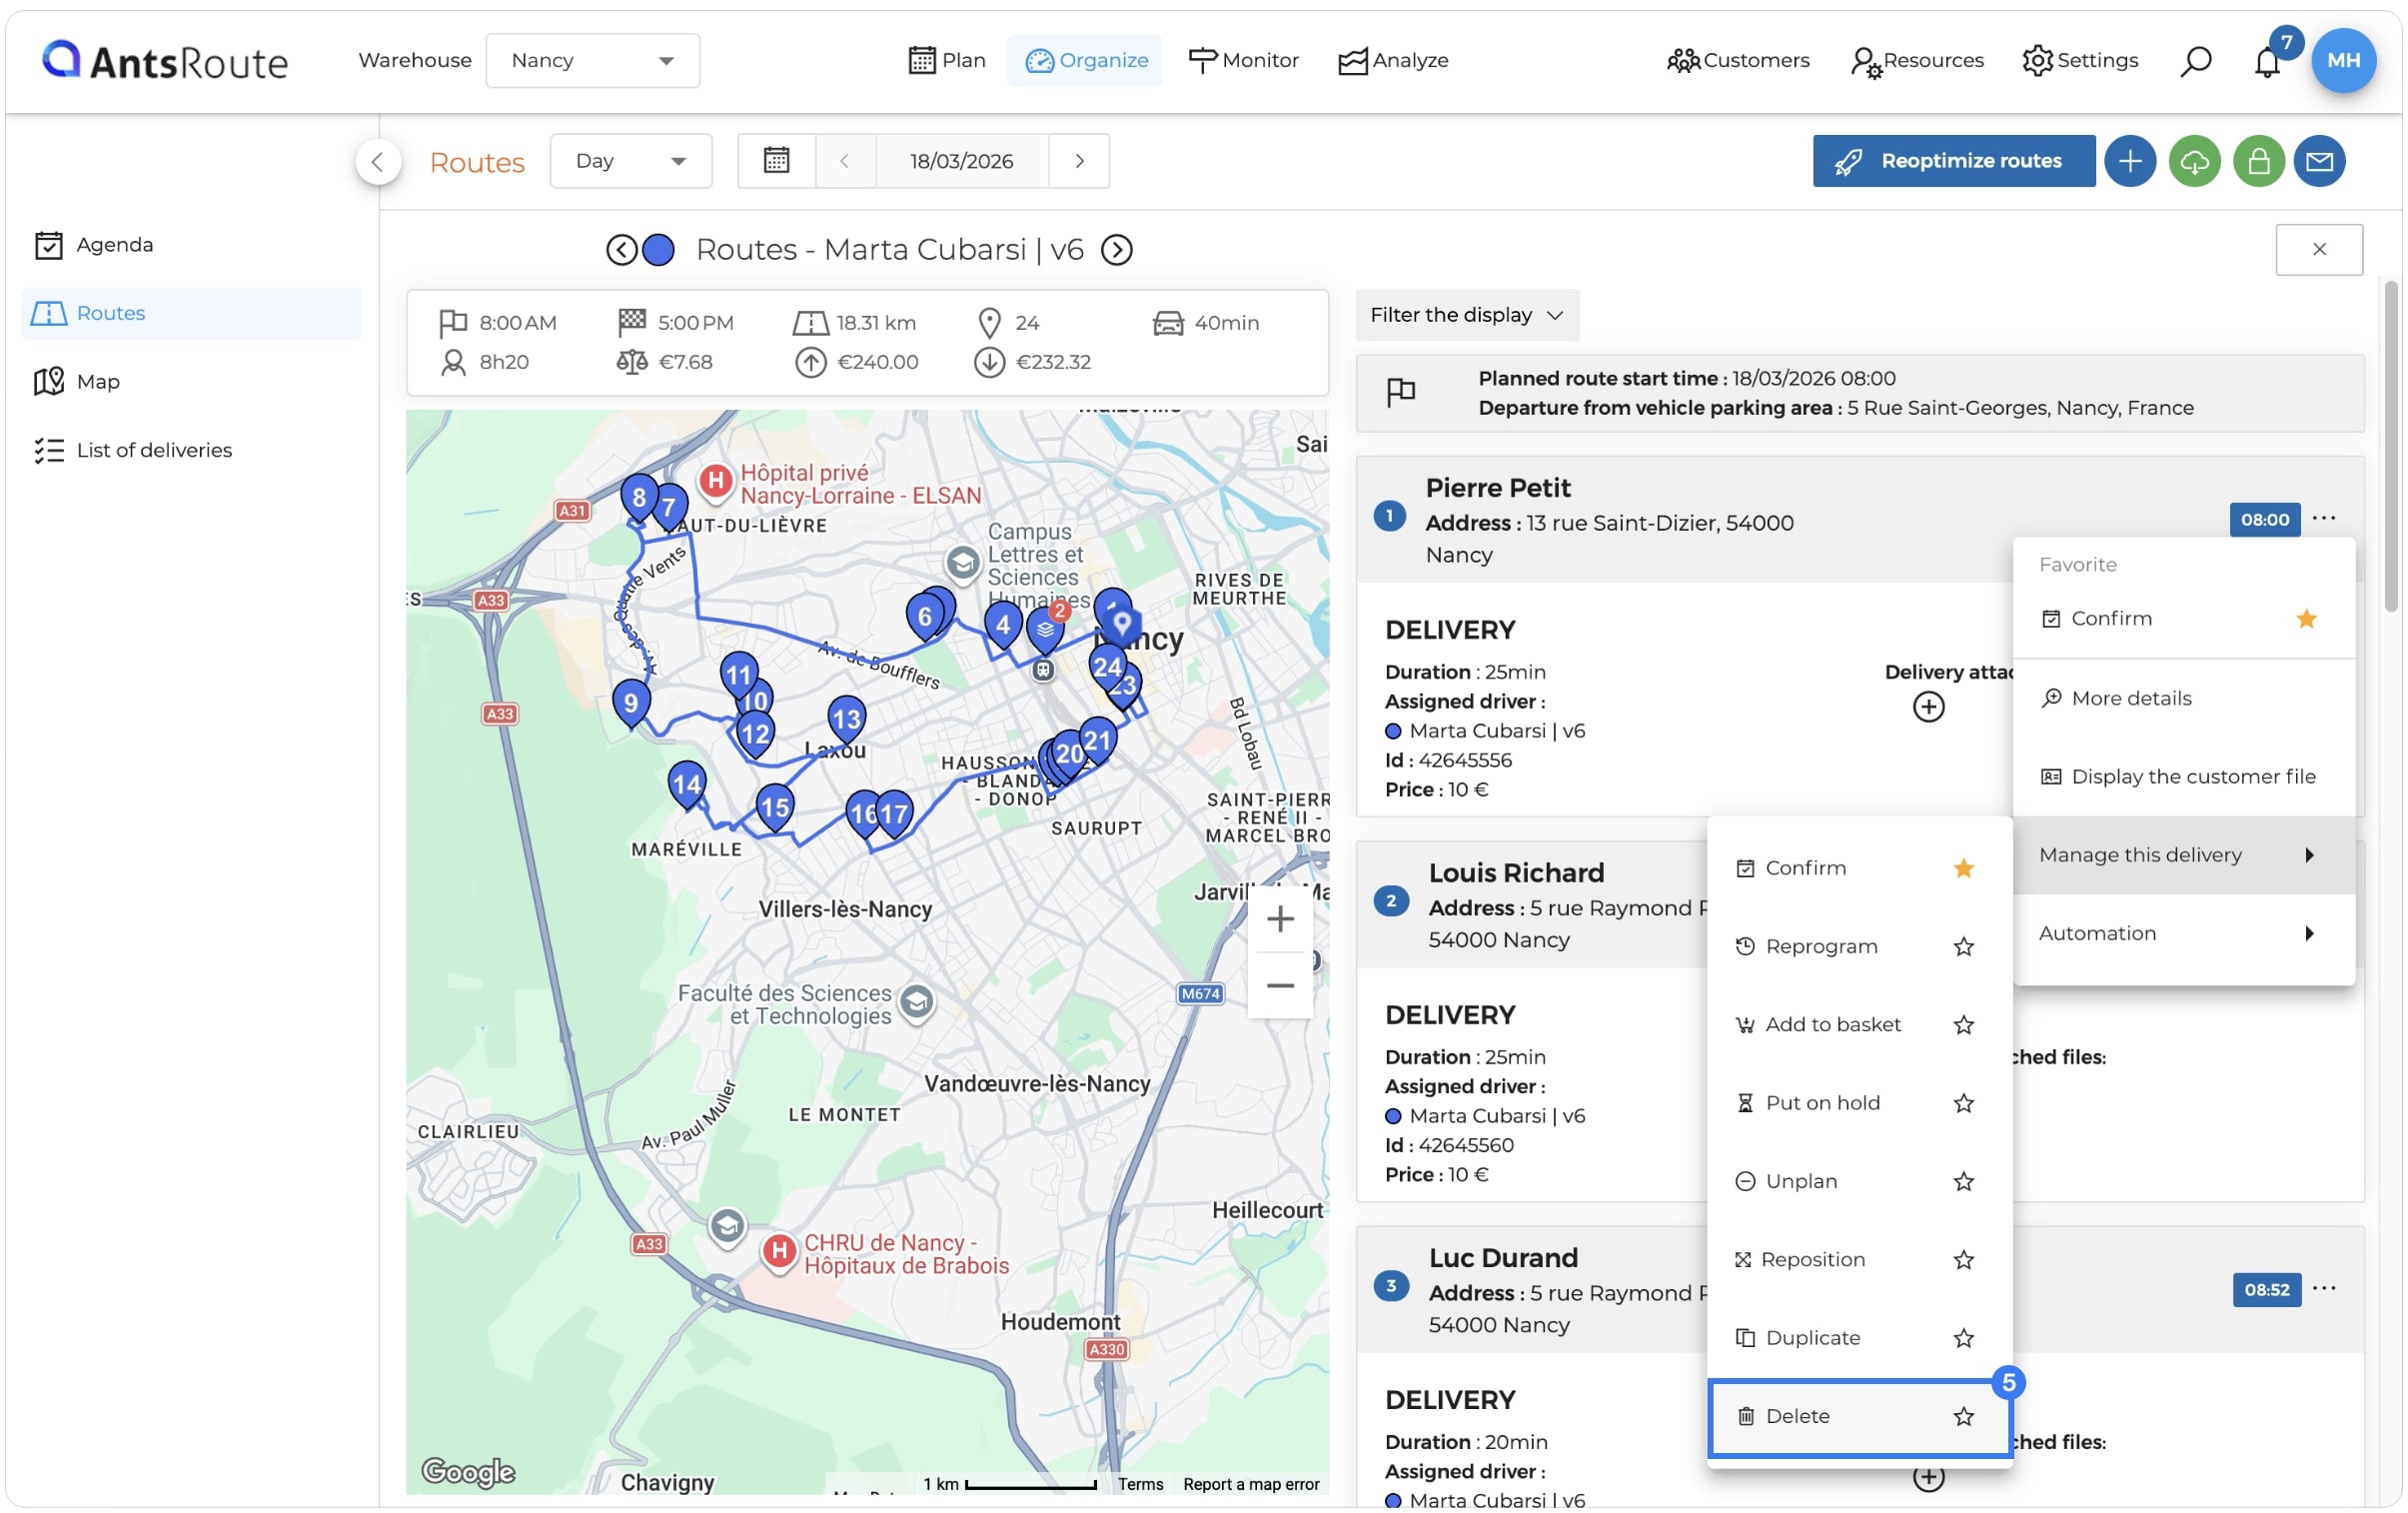Viewport: 2408px width, 1513px height.
Task: Select Put on hold menu entry
Action: pos(1822,1102)
